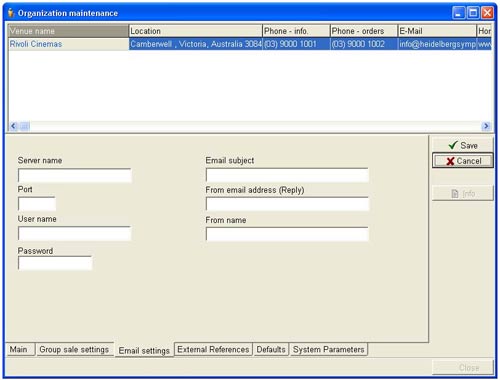Image resolution: width=500 pixels, height=380 pixels.
Task: Click the info@heidelbergsymp email cell
Action: coord(437,44)
